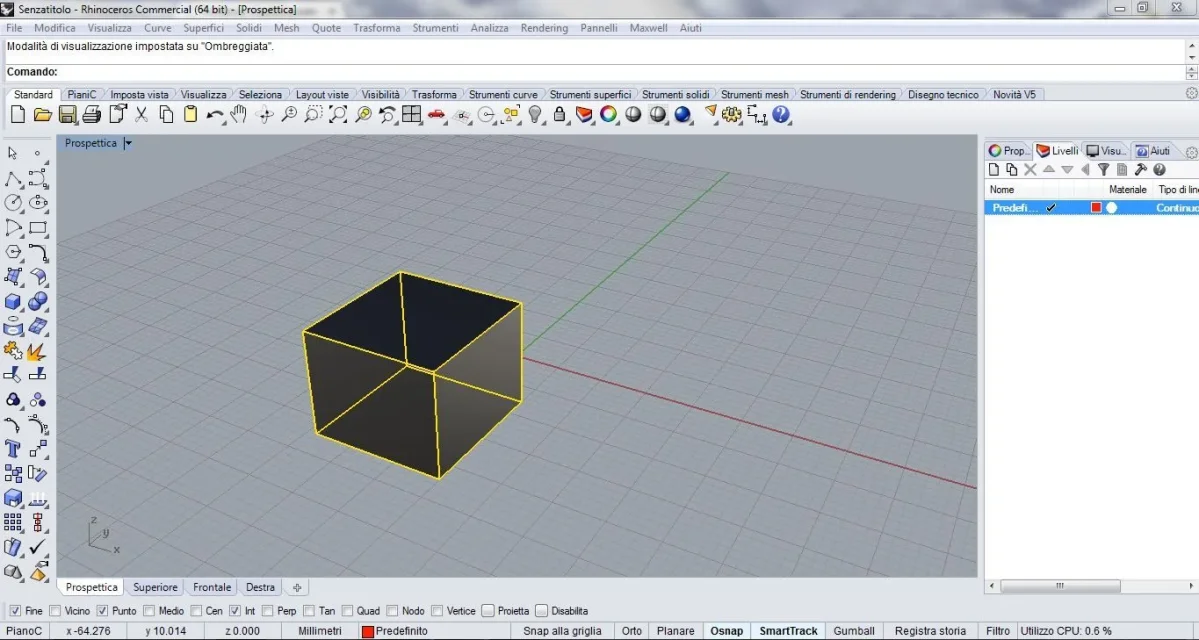This screenshot has width=1199, height=640.
Task: Click the Undo arrow icon
Action: [x=215, y=115]
